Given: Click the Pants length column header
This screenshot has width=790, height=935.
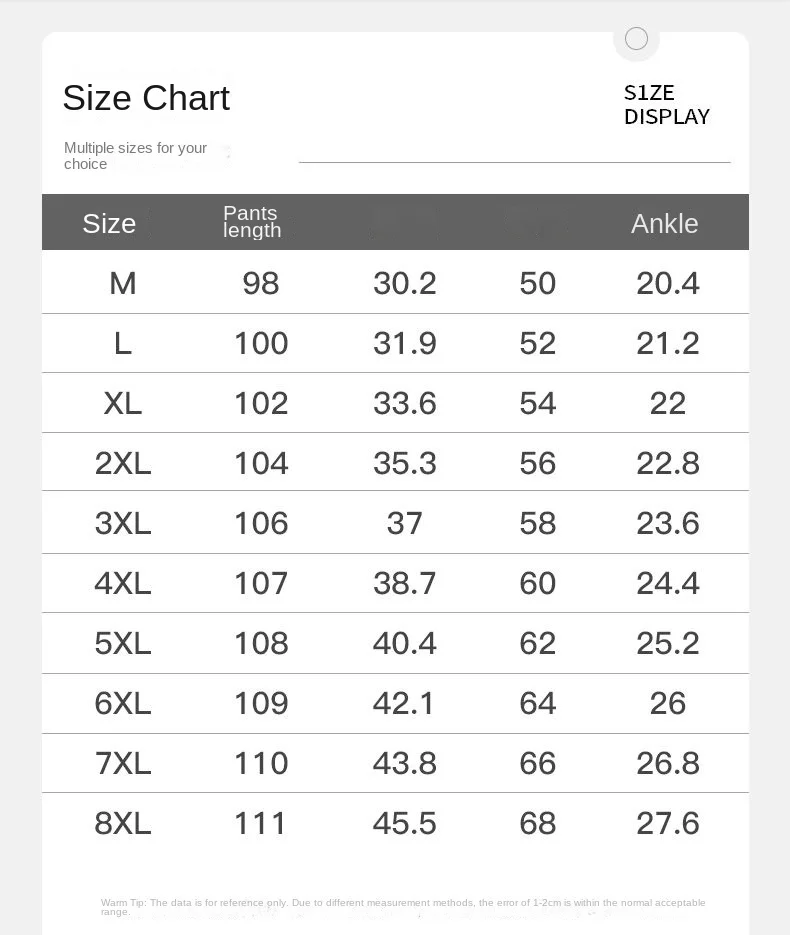Looking at the screenshot, I should (252, 222).
